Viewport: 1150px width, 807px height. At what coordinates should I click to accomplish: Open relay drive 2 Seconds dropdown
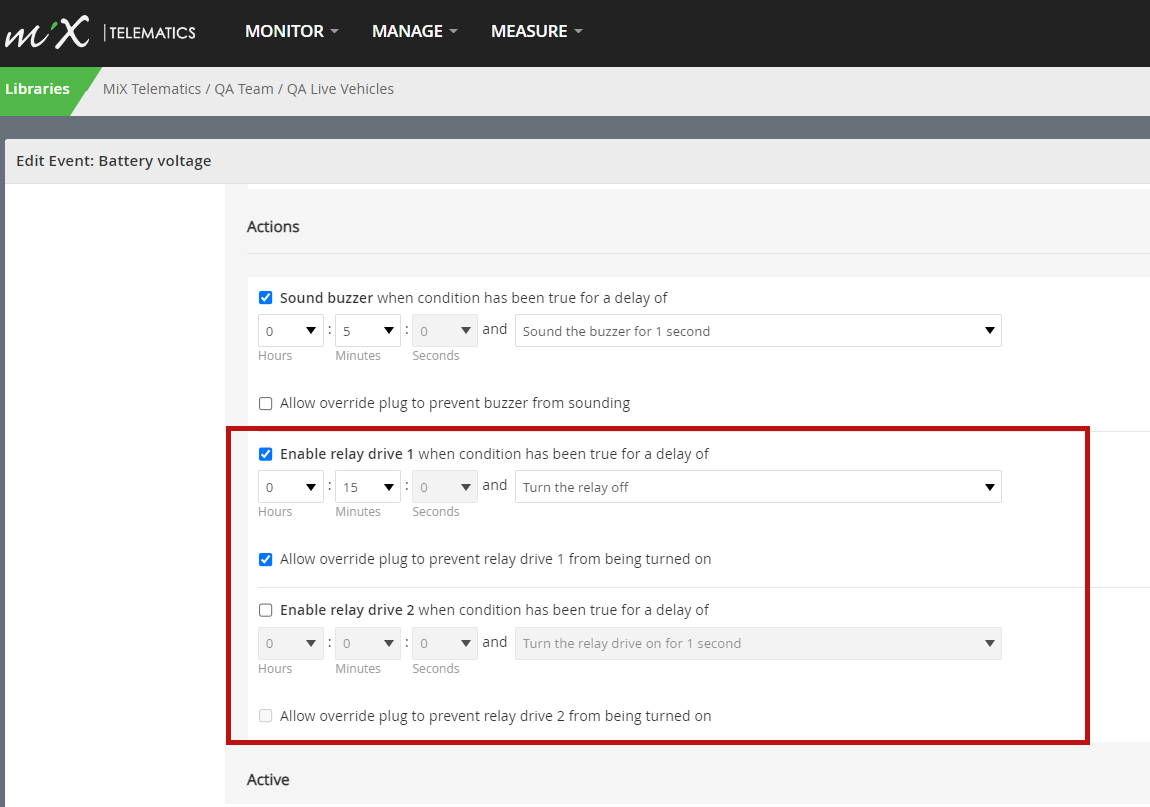tap(444, 643)
